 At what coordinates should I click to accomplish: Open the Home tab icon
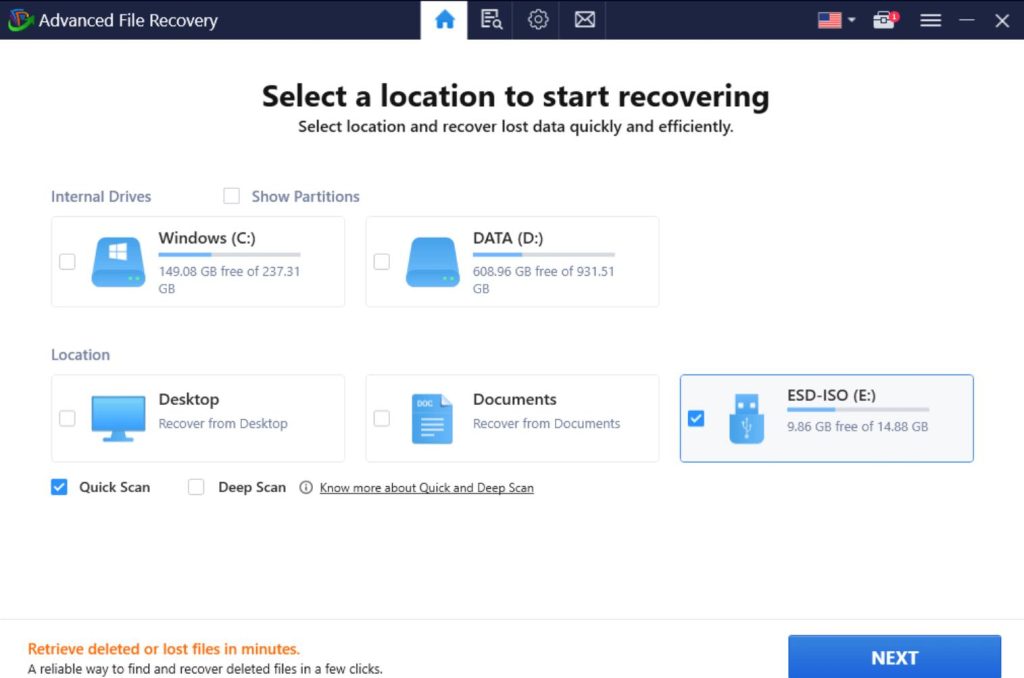[444, 20]
